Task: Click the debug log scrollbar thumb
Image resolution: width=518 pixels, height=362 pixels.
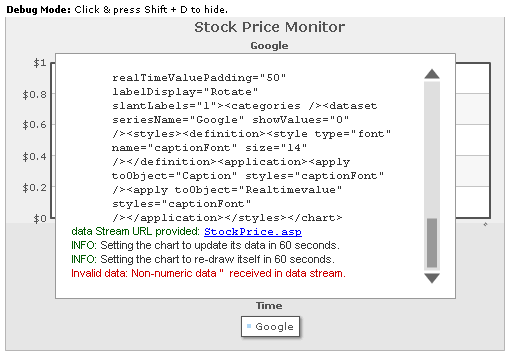Action: coord(432,243)
